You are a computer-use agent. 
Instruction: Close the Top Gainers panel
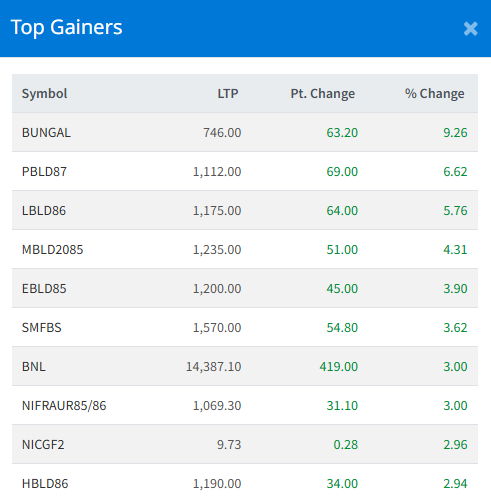[470, 29]
